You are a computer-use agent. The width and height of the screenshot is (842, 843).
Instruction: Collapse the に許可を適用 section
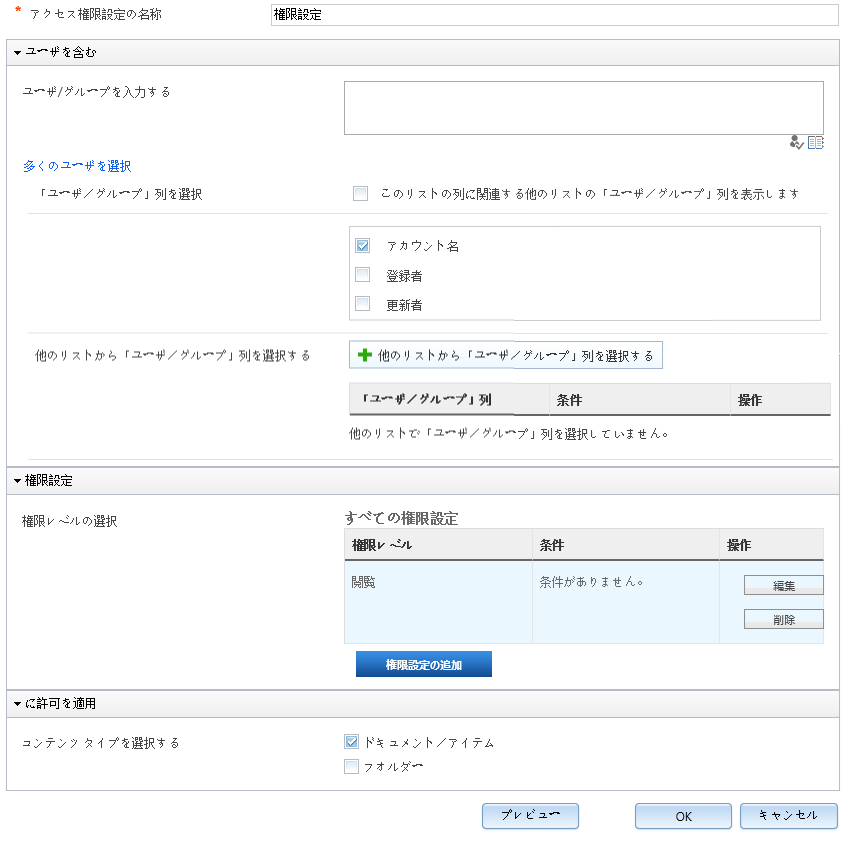(17, 704)
